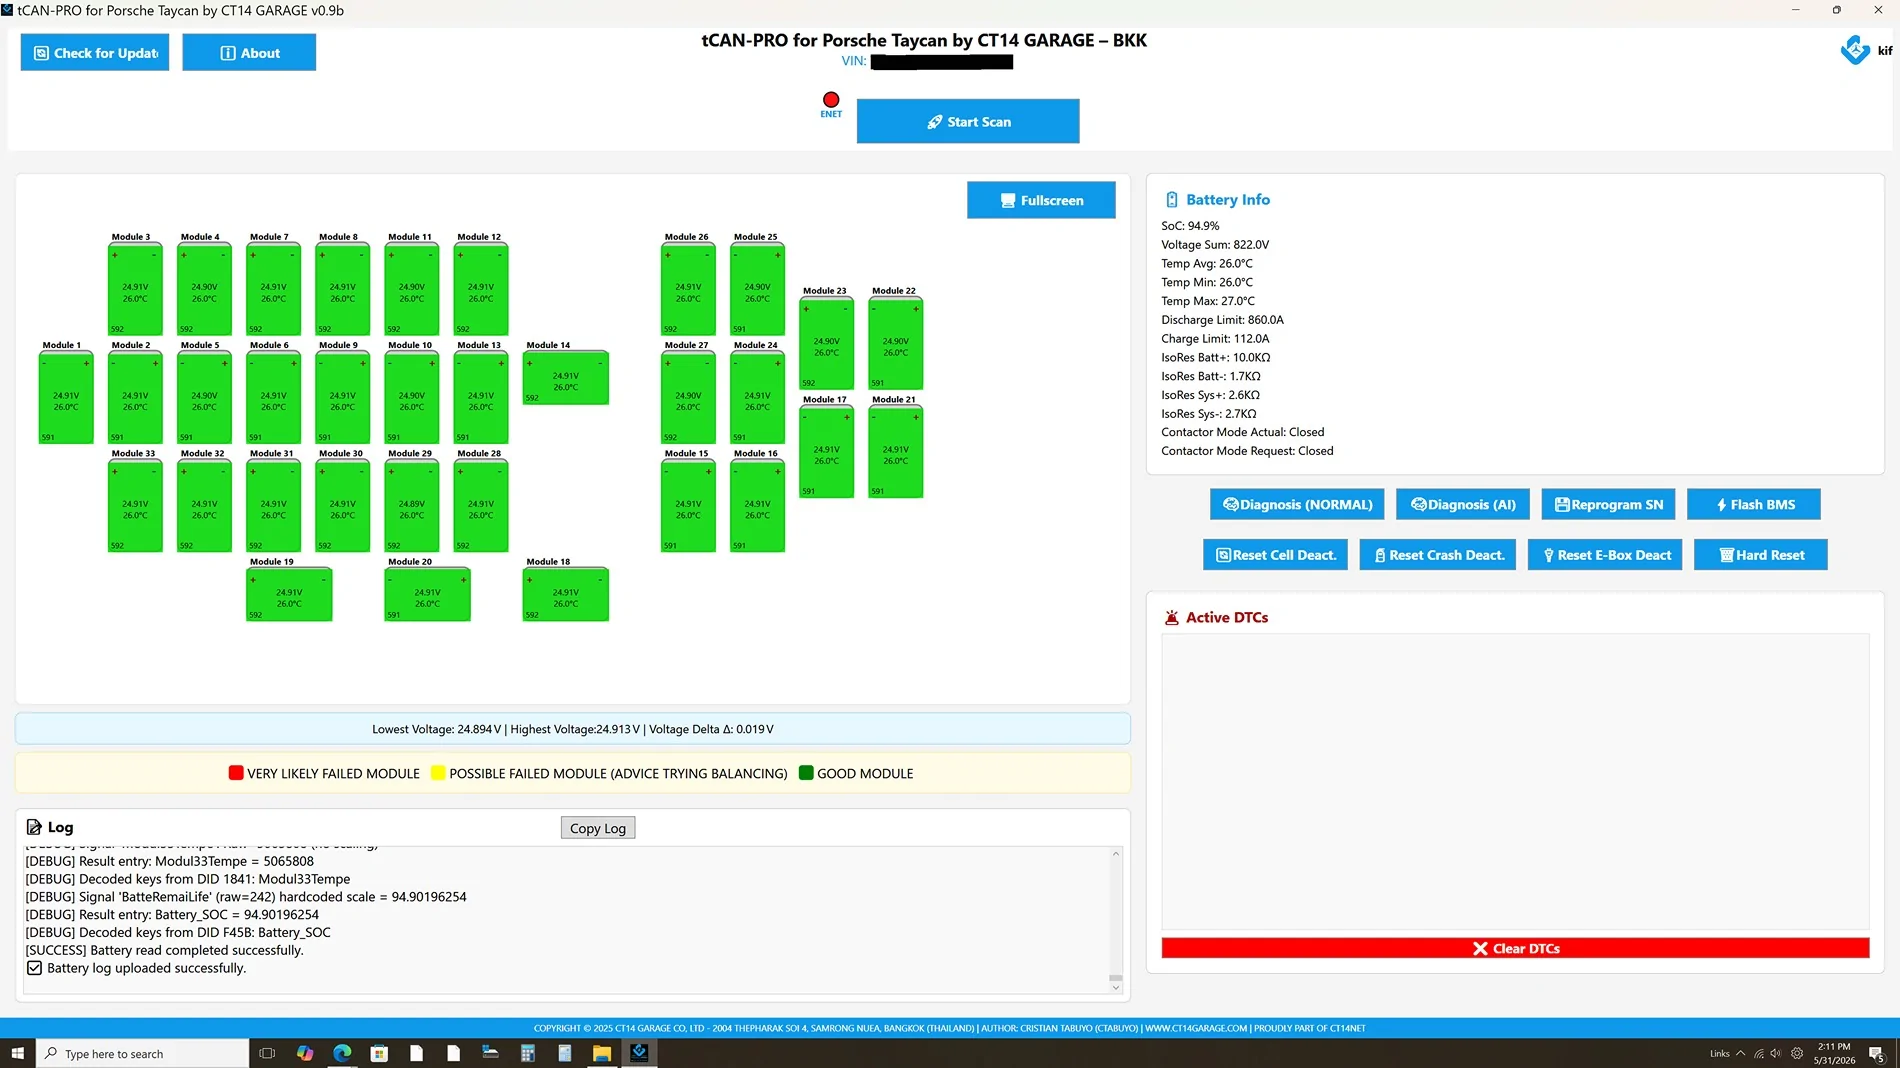
Task: Click the "Discharge Limit: 860.0A" line
Action: (1222, 320)
